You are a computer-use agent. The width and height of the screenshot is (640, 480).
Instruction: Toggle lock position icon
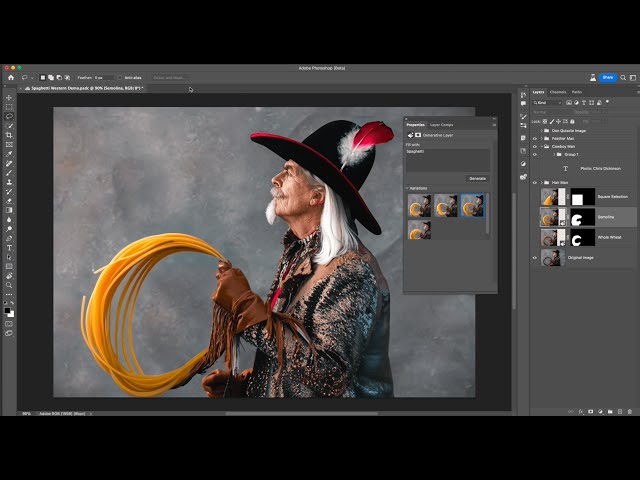coord(558,122)
